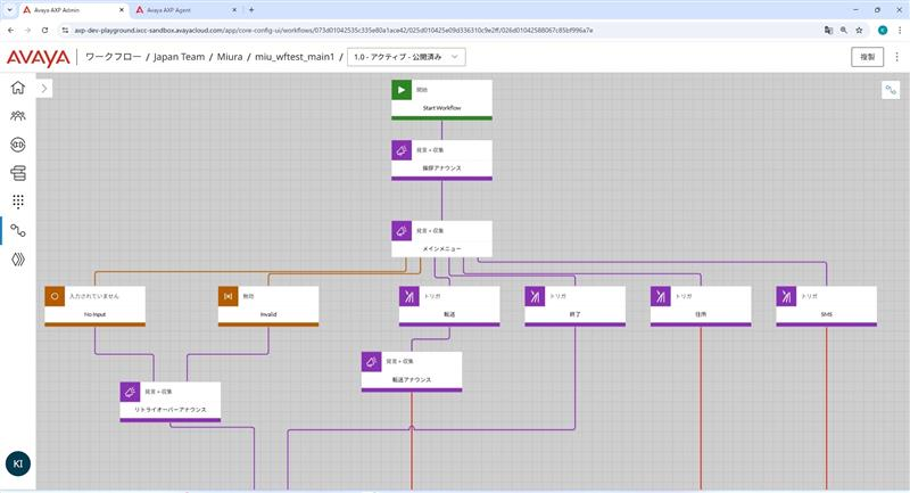The width and height of the screenshot is (910, 493).
Task: Open the dial pad icon in sidebar
Action: pyautogui.click(x=18, y=201)
